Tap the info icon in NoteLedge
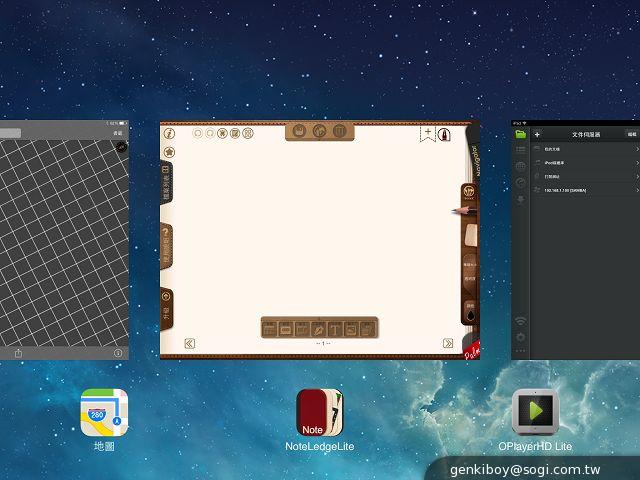Viewport: 640px width, 480px height. point(169,133)
